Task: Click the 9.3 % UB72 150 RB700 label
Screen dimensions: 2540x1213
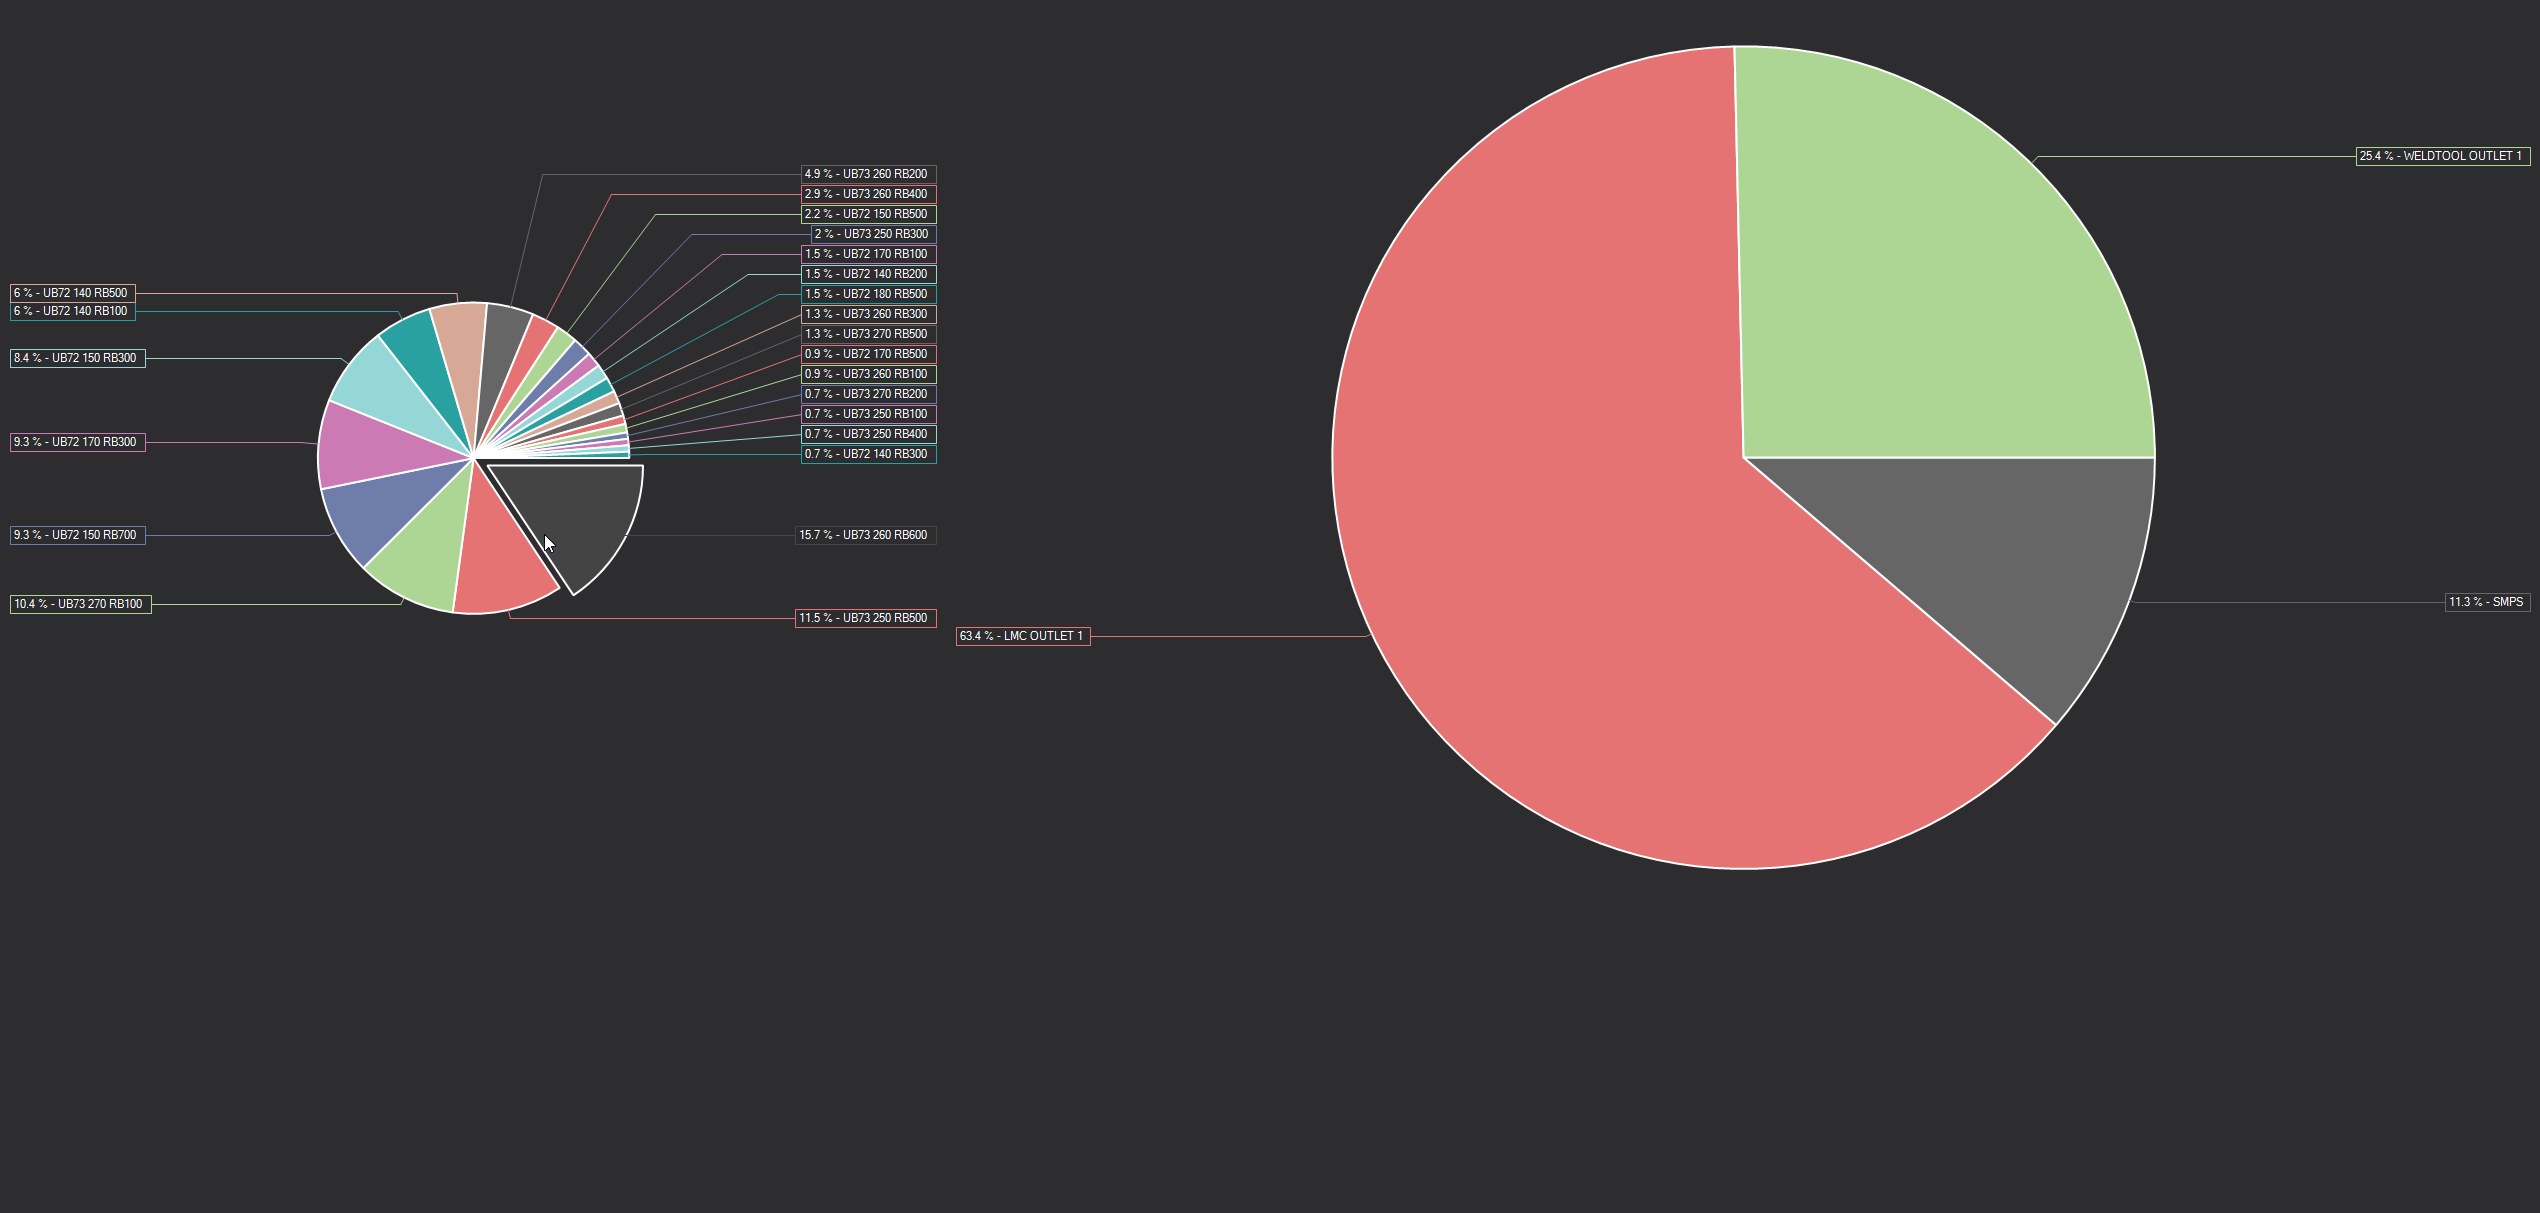Action: (77, 535)
